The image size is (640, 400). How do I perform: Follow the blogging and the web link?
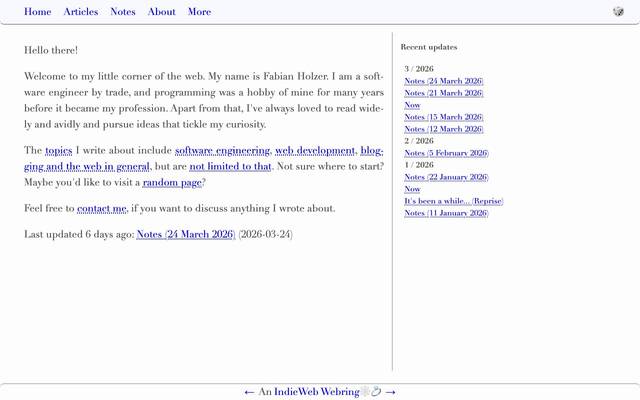(x=87, y=167)
